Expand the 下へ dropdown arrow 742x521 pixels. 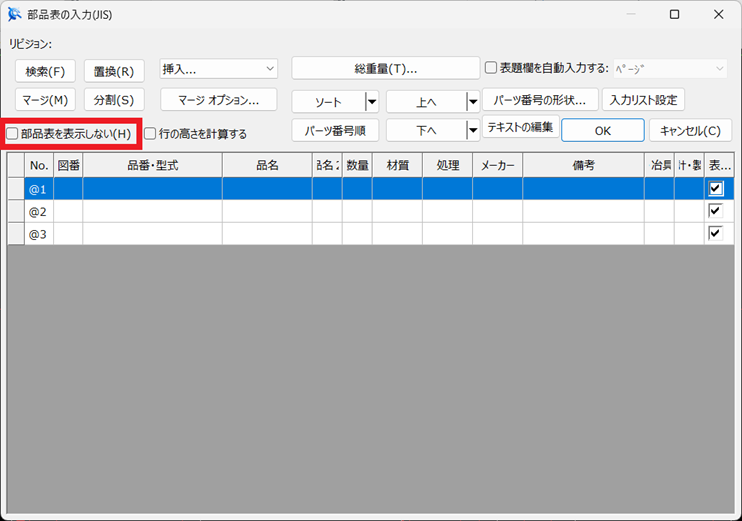pyautogui.click(x=473, y=130)
